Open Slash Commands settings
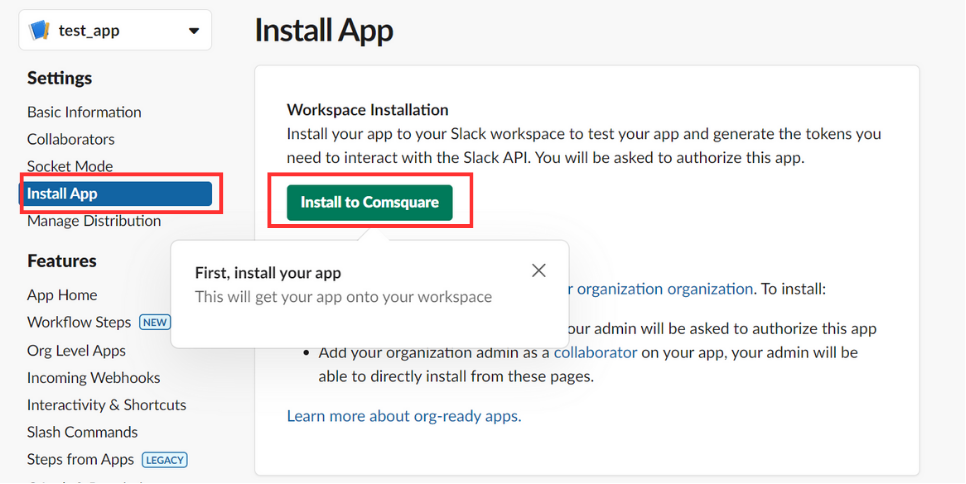This screenshot has height=484, width=966. (83, 432)
